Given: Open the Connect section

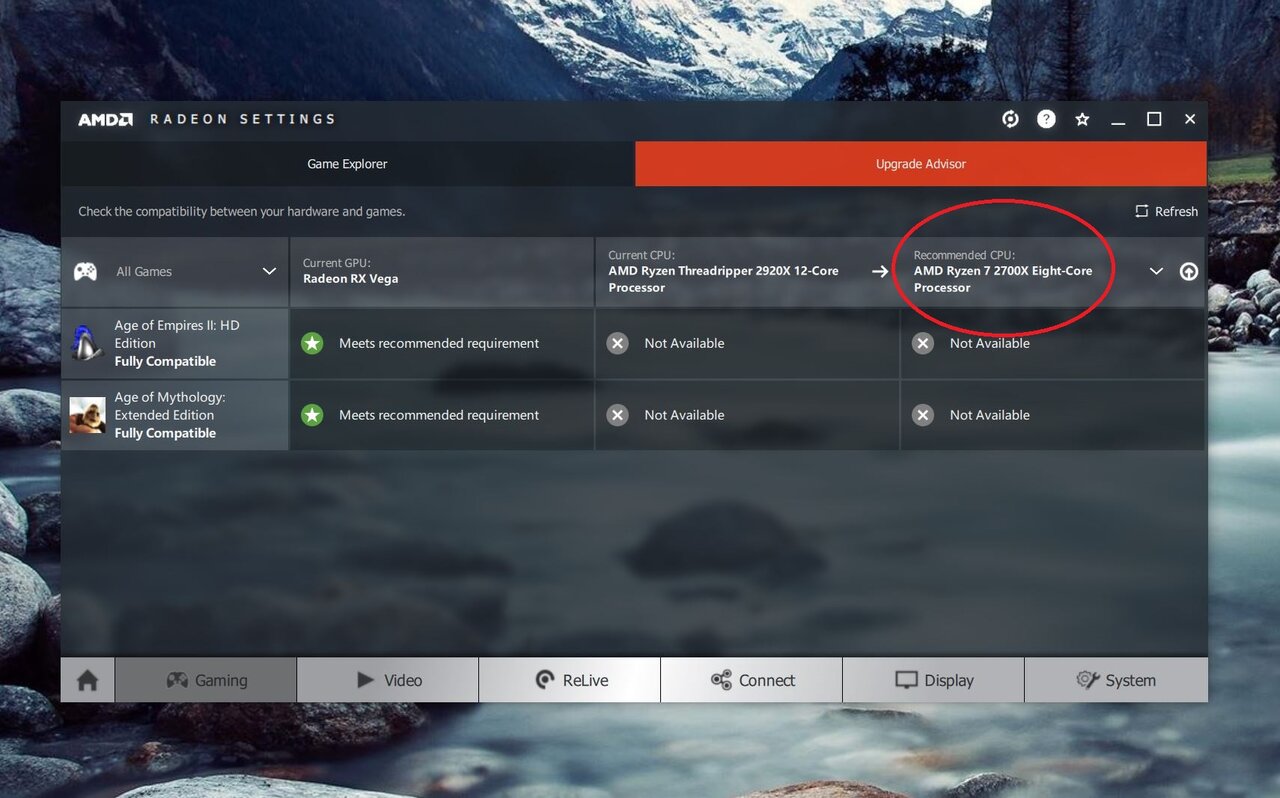Looking at the screenshot, I should [x=752, y=680].
